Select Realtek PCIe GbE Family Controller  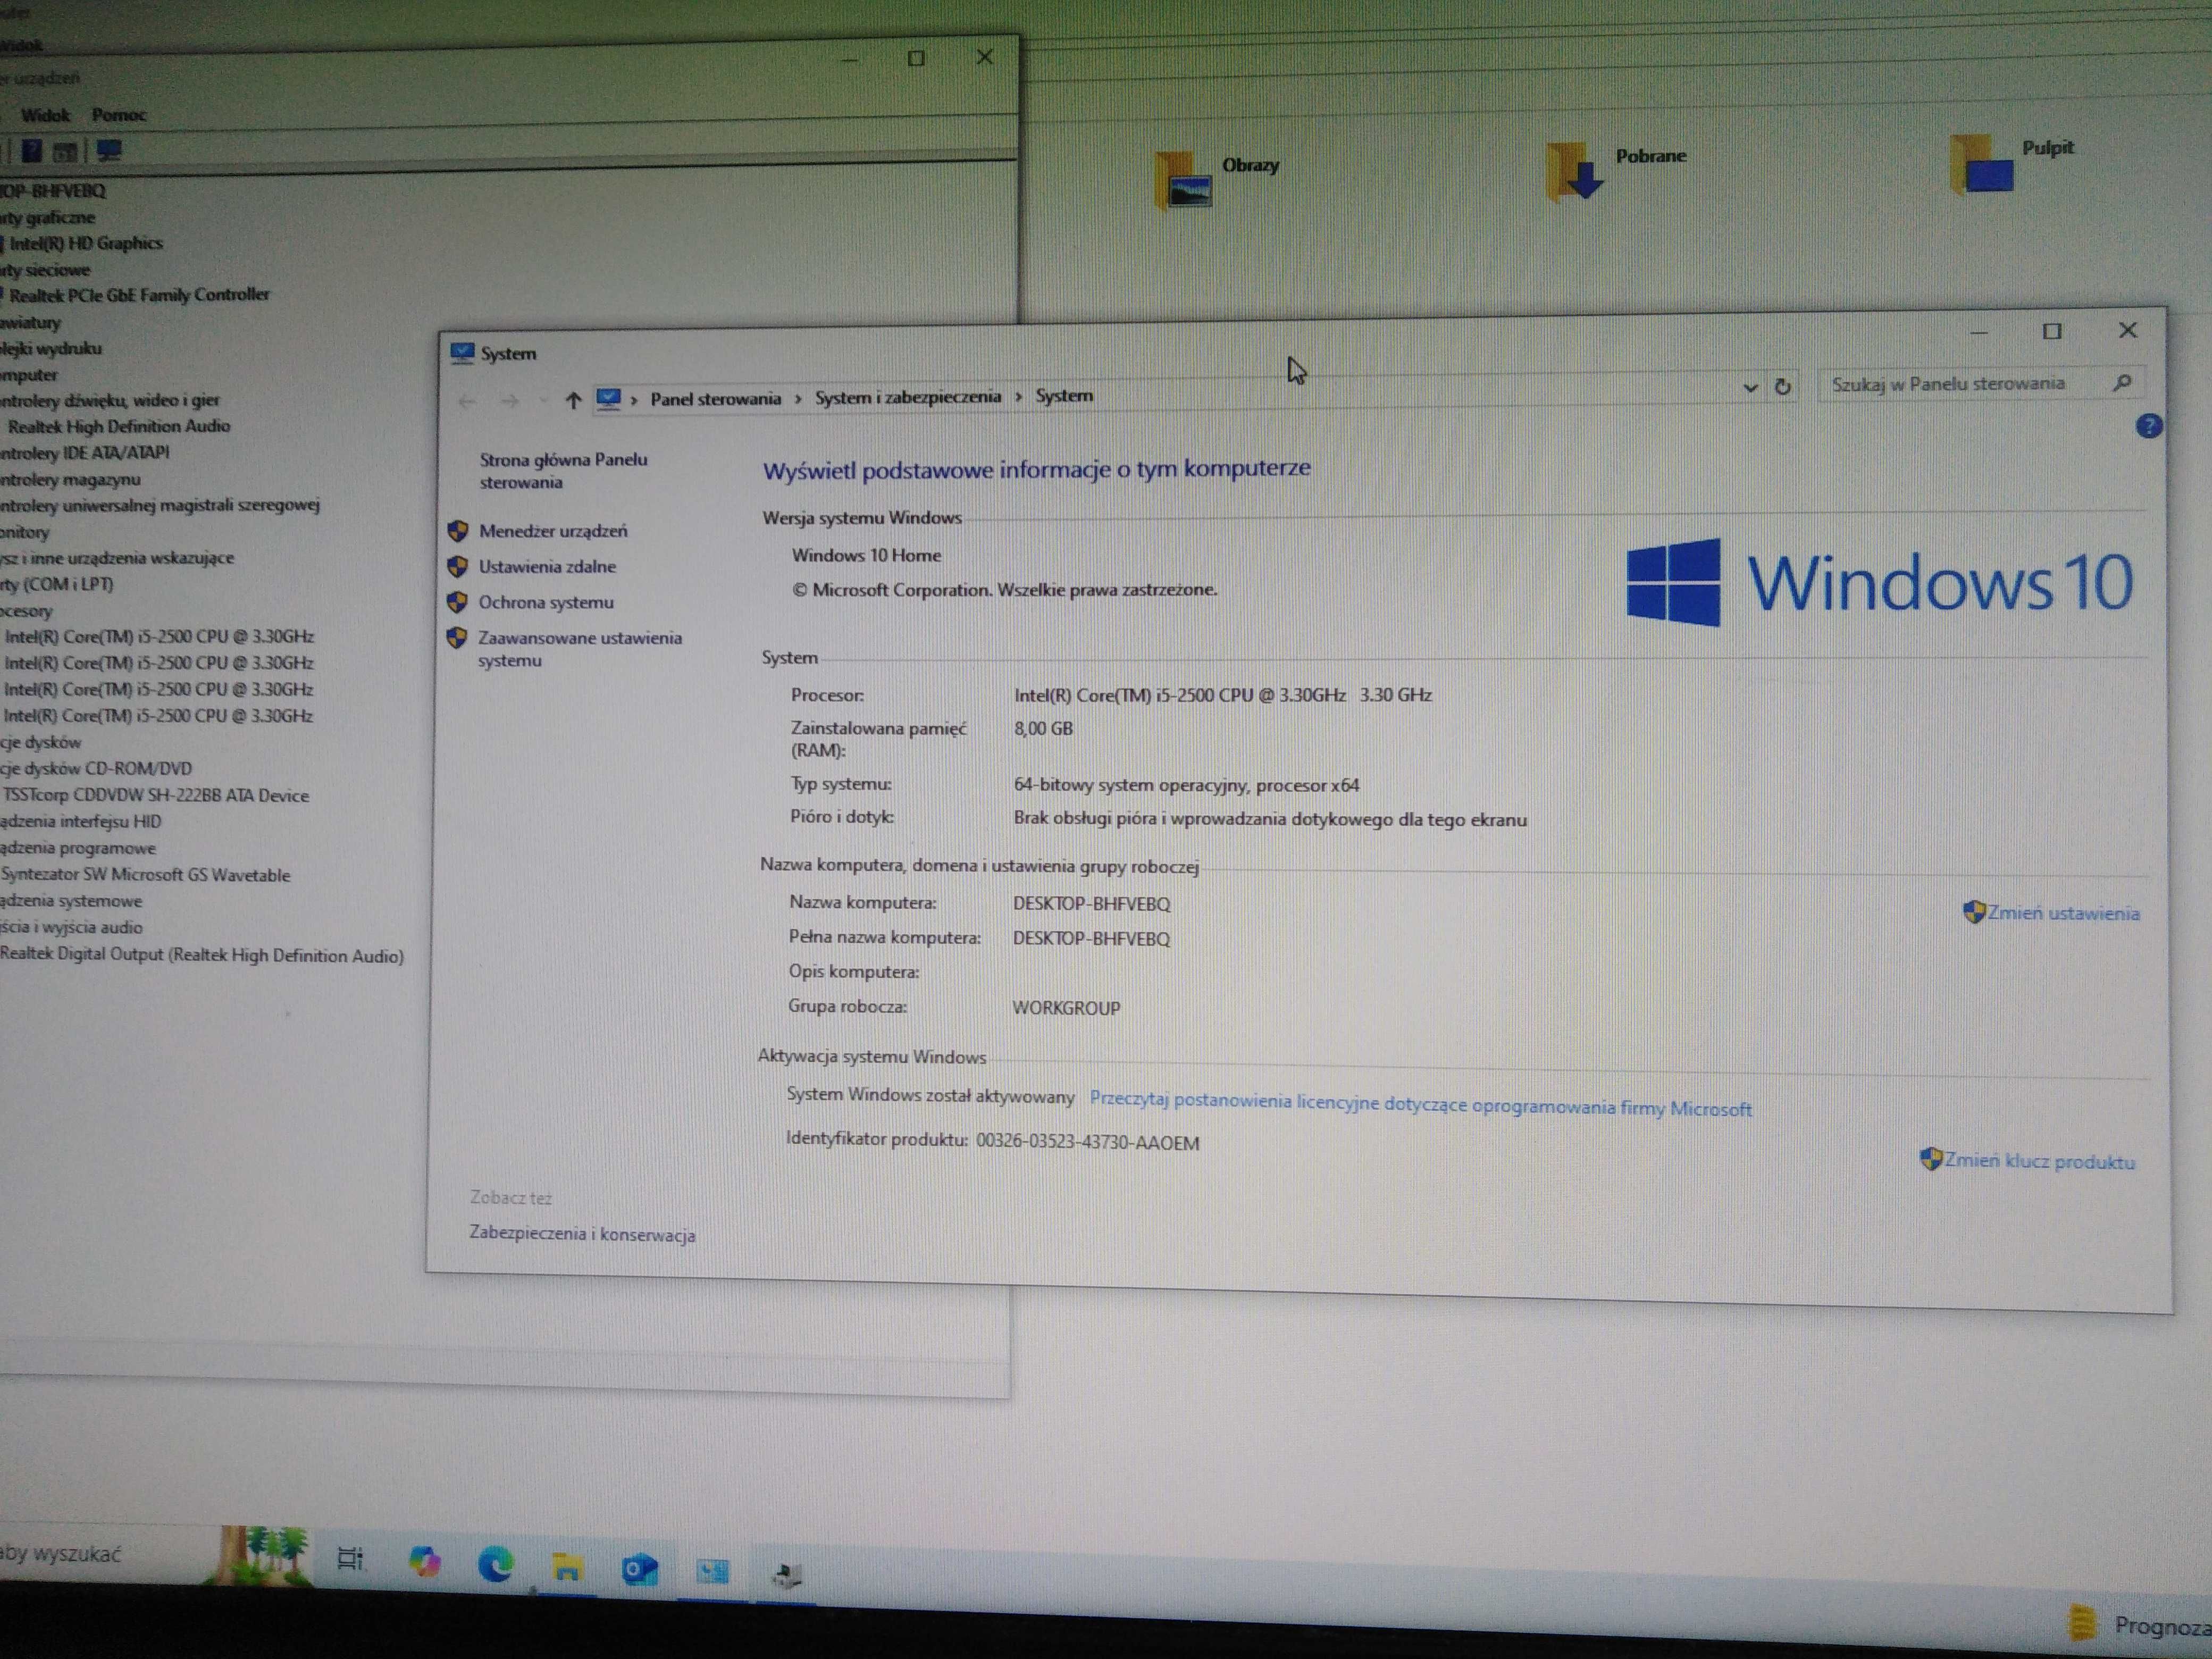pyautogui.click(x=139, y=295)
